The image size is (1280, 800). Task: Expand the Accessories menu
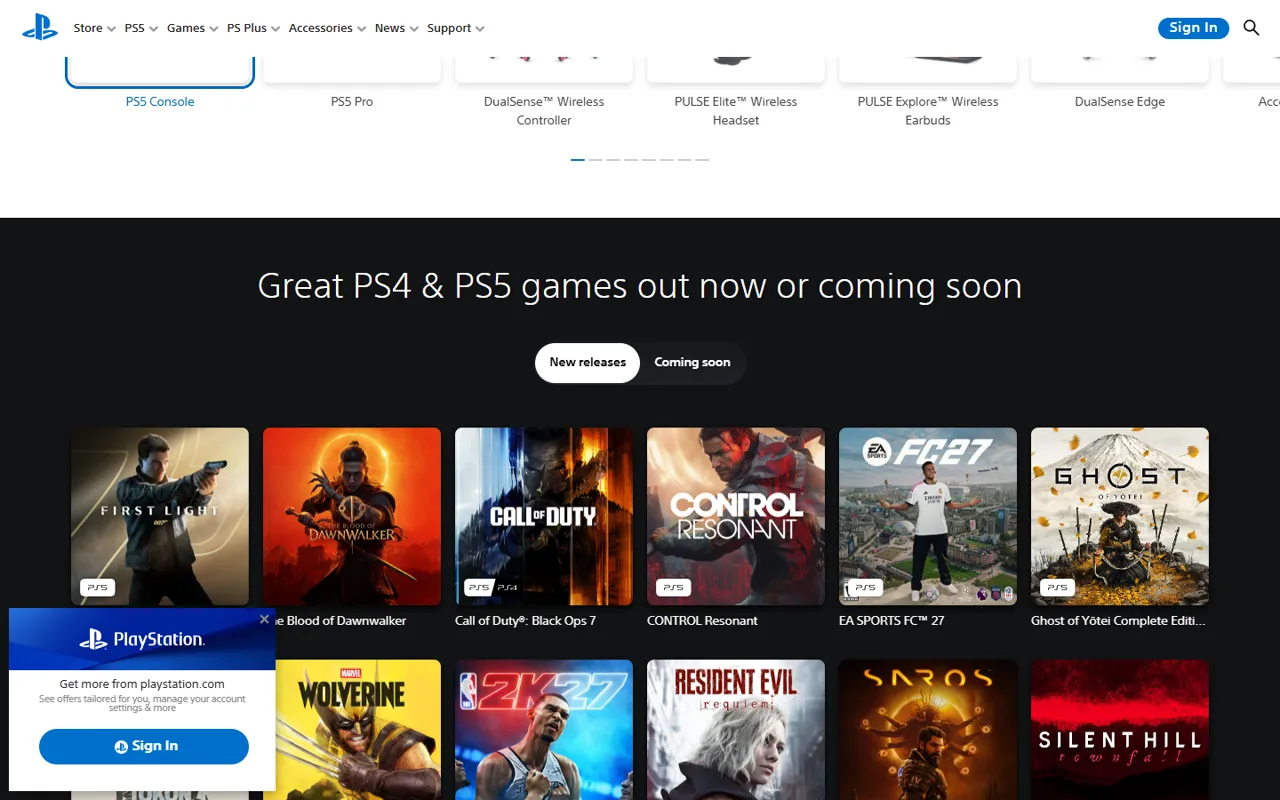tap(327, 28)
